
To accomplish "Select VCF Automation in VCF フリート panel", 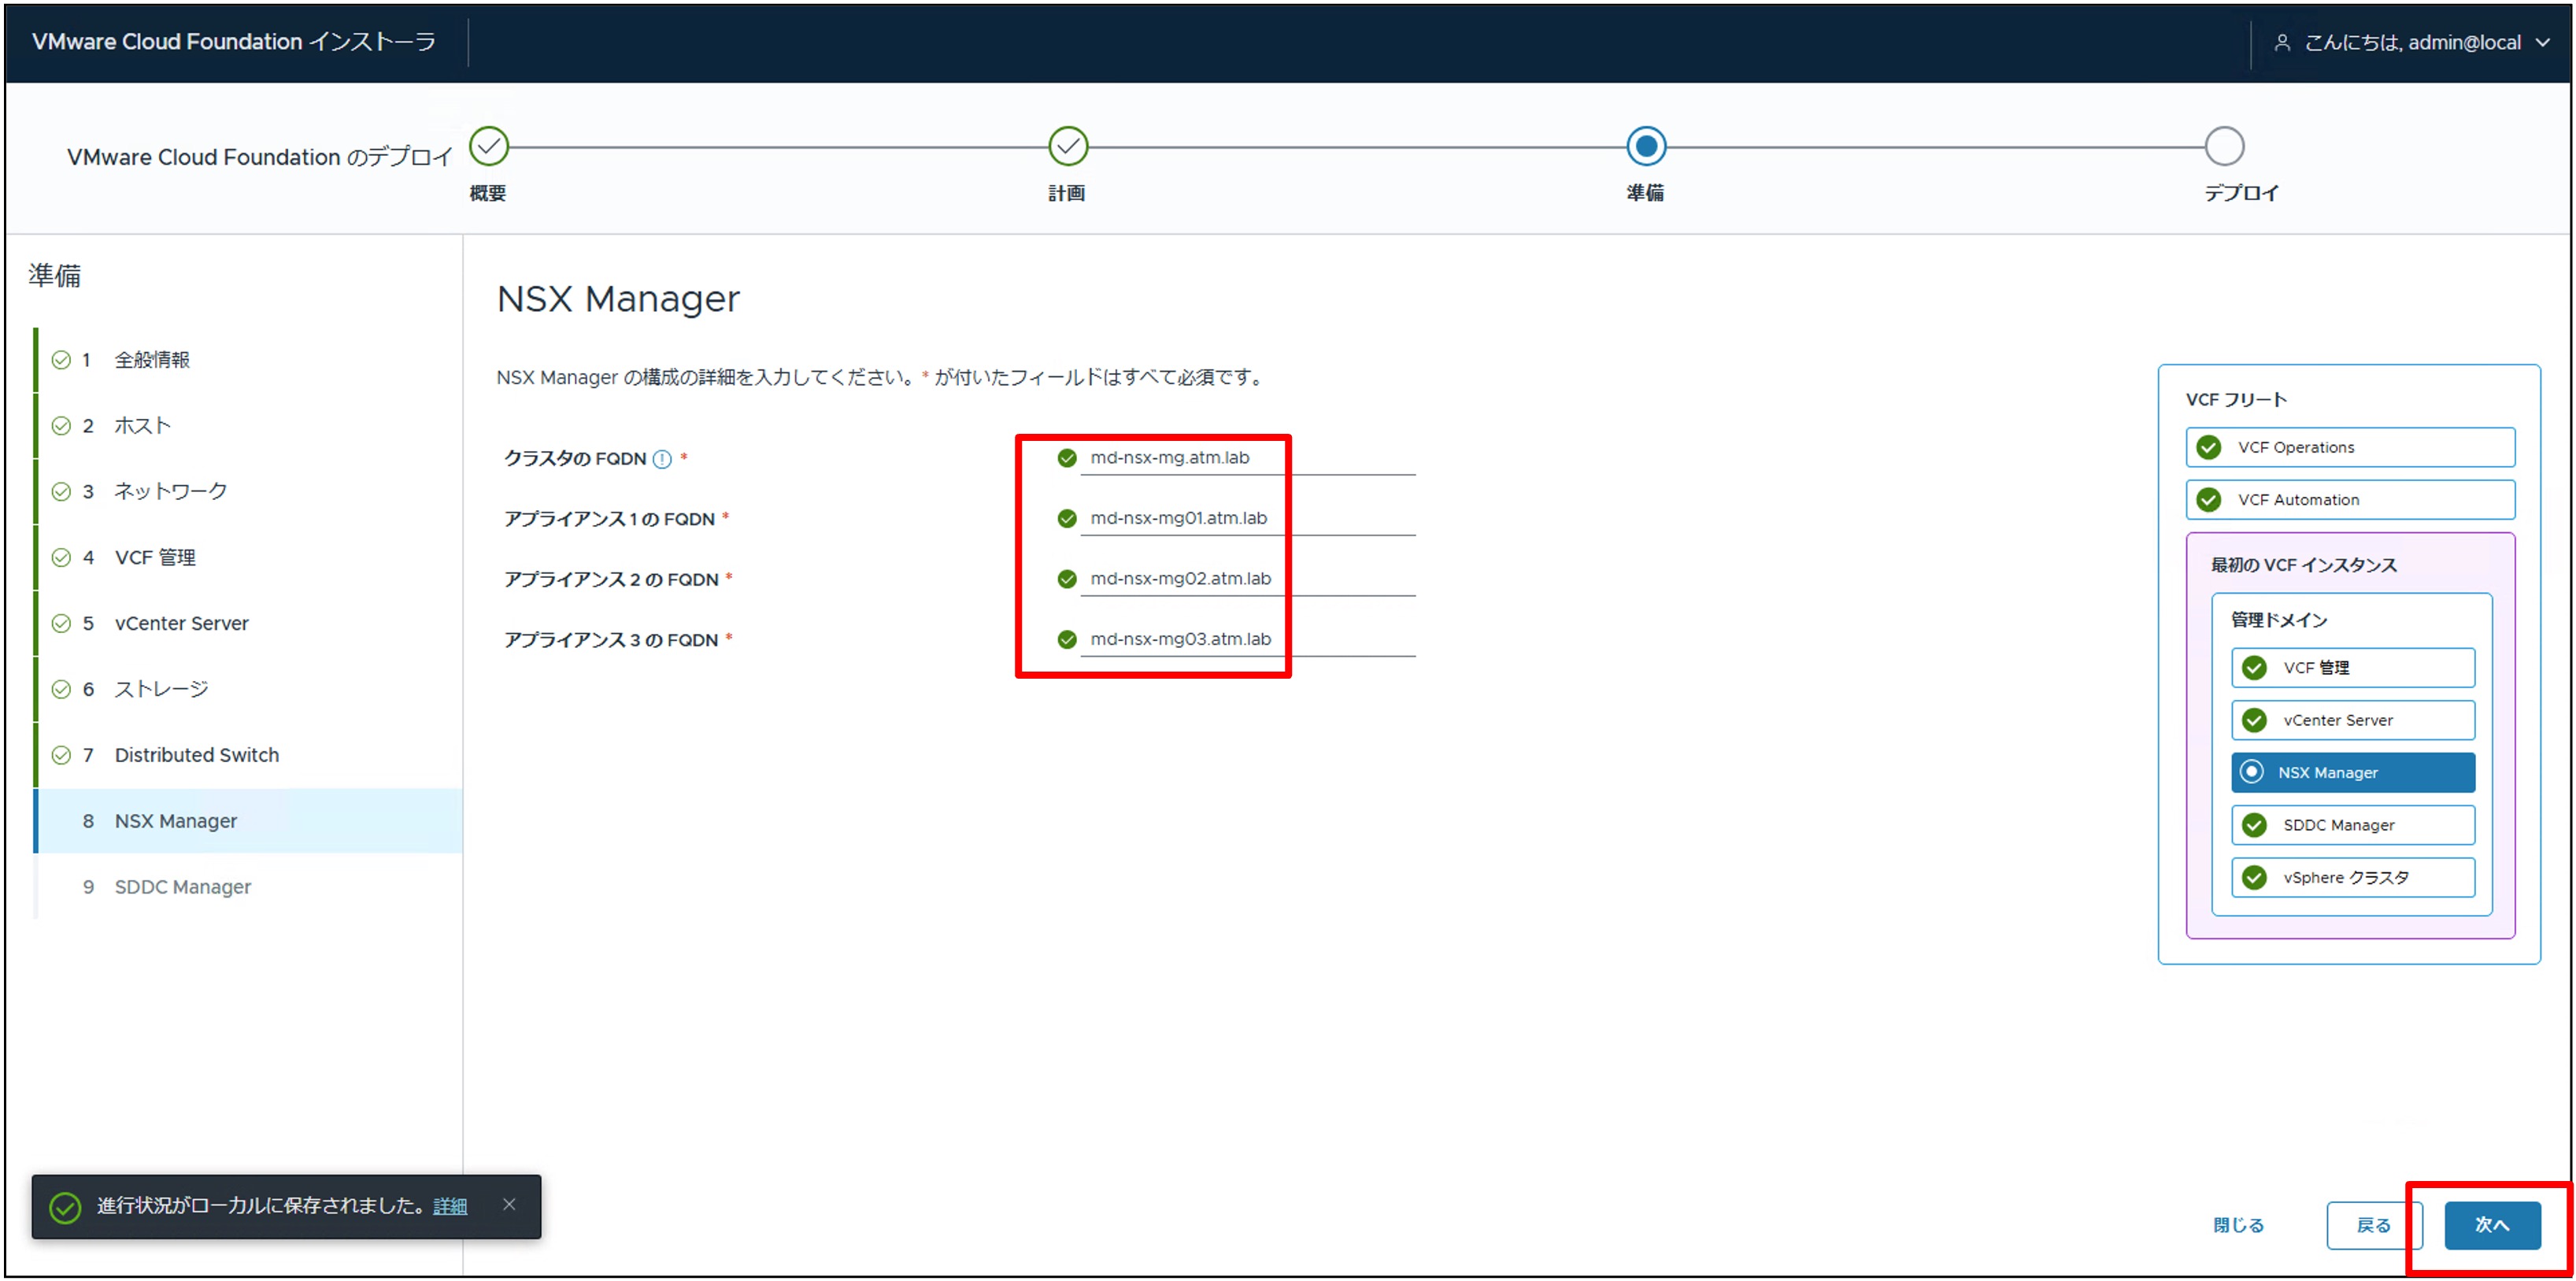I will click(x=2350, y=500).
